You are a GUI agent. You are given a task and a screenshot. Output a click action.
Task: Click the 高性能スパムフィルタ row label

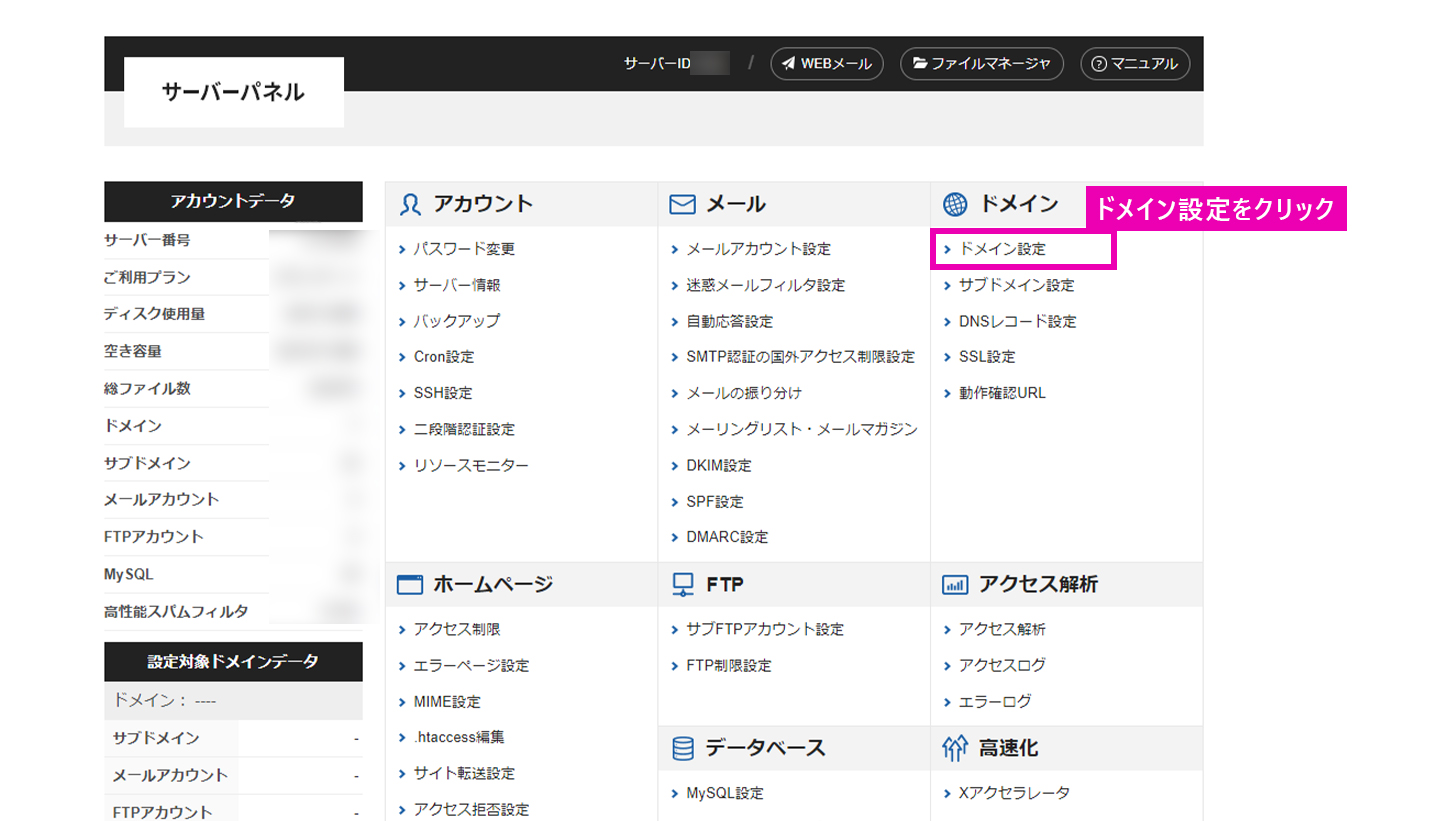coord(176,611)
